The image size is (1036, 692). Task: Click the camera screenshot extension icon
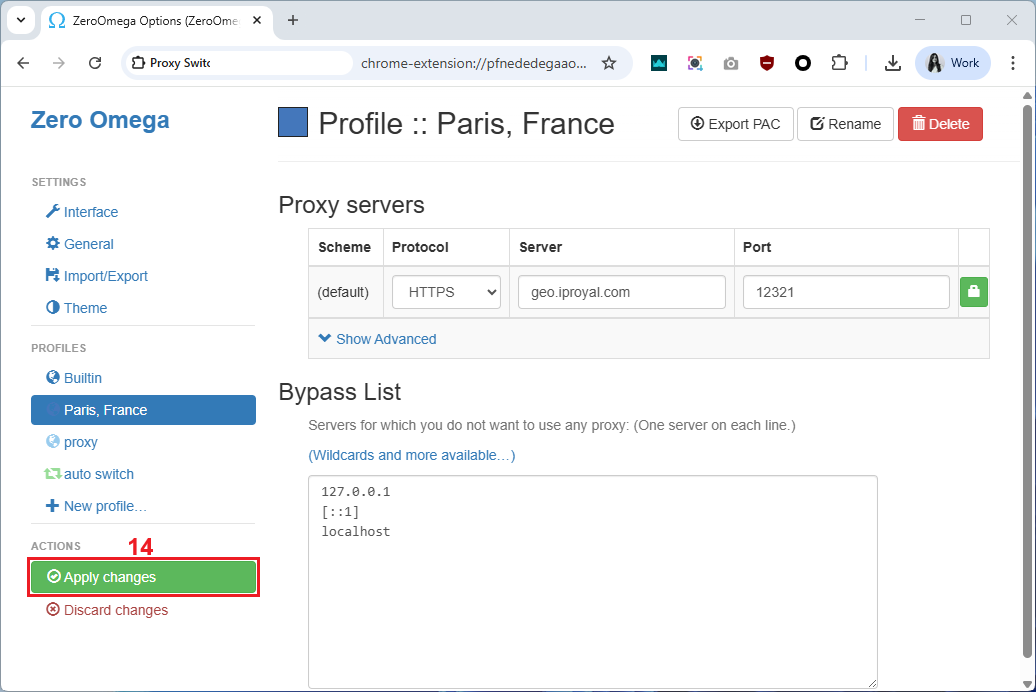[x=731, y=63]
